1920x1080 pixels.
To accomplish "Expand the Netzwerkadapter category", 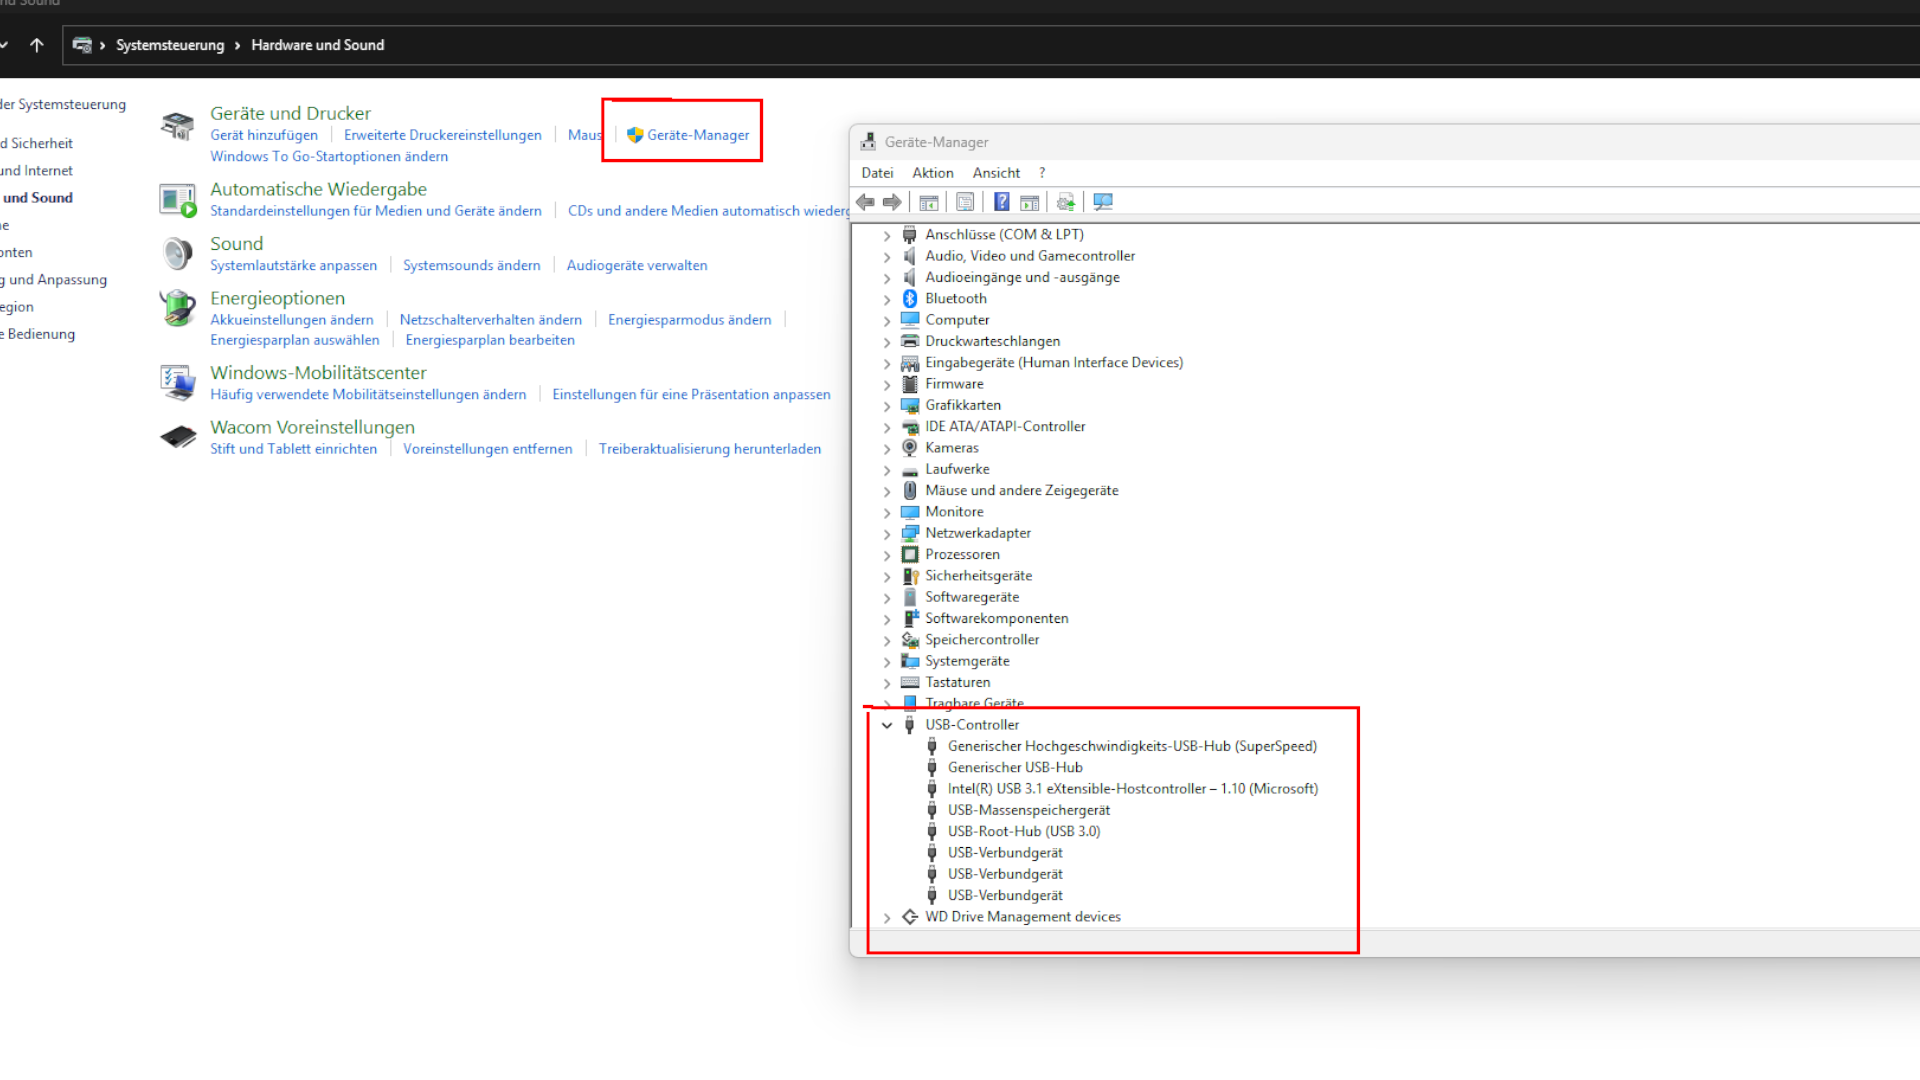I will 887,534.
